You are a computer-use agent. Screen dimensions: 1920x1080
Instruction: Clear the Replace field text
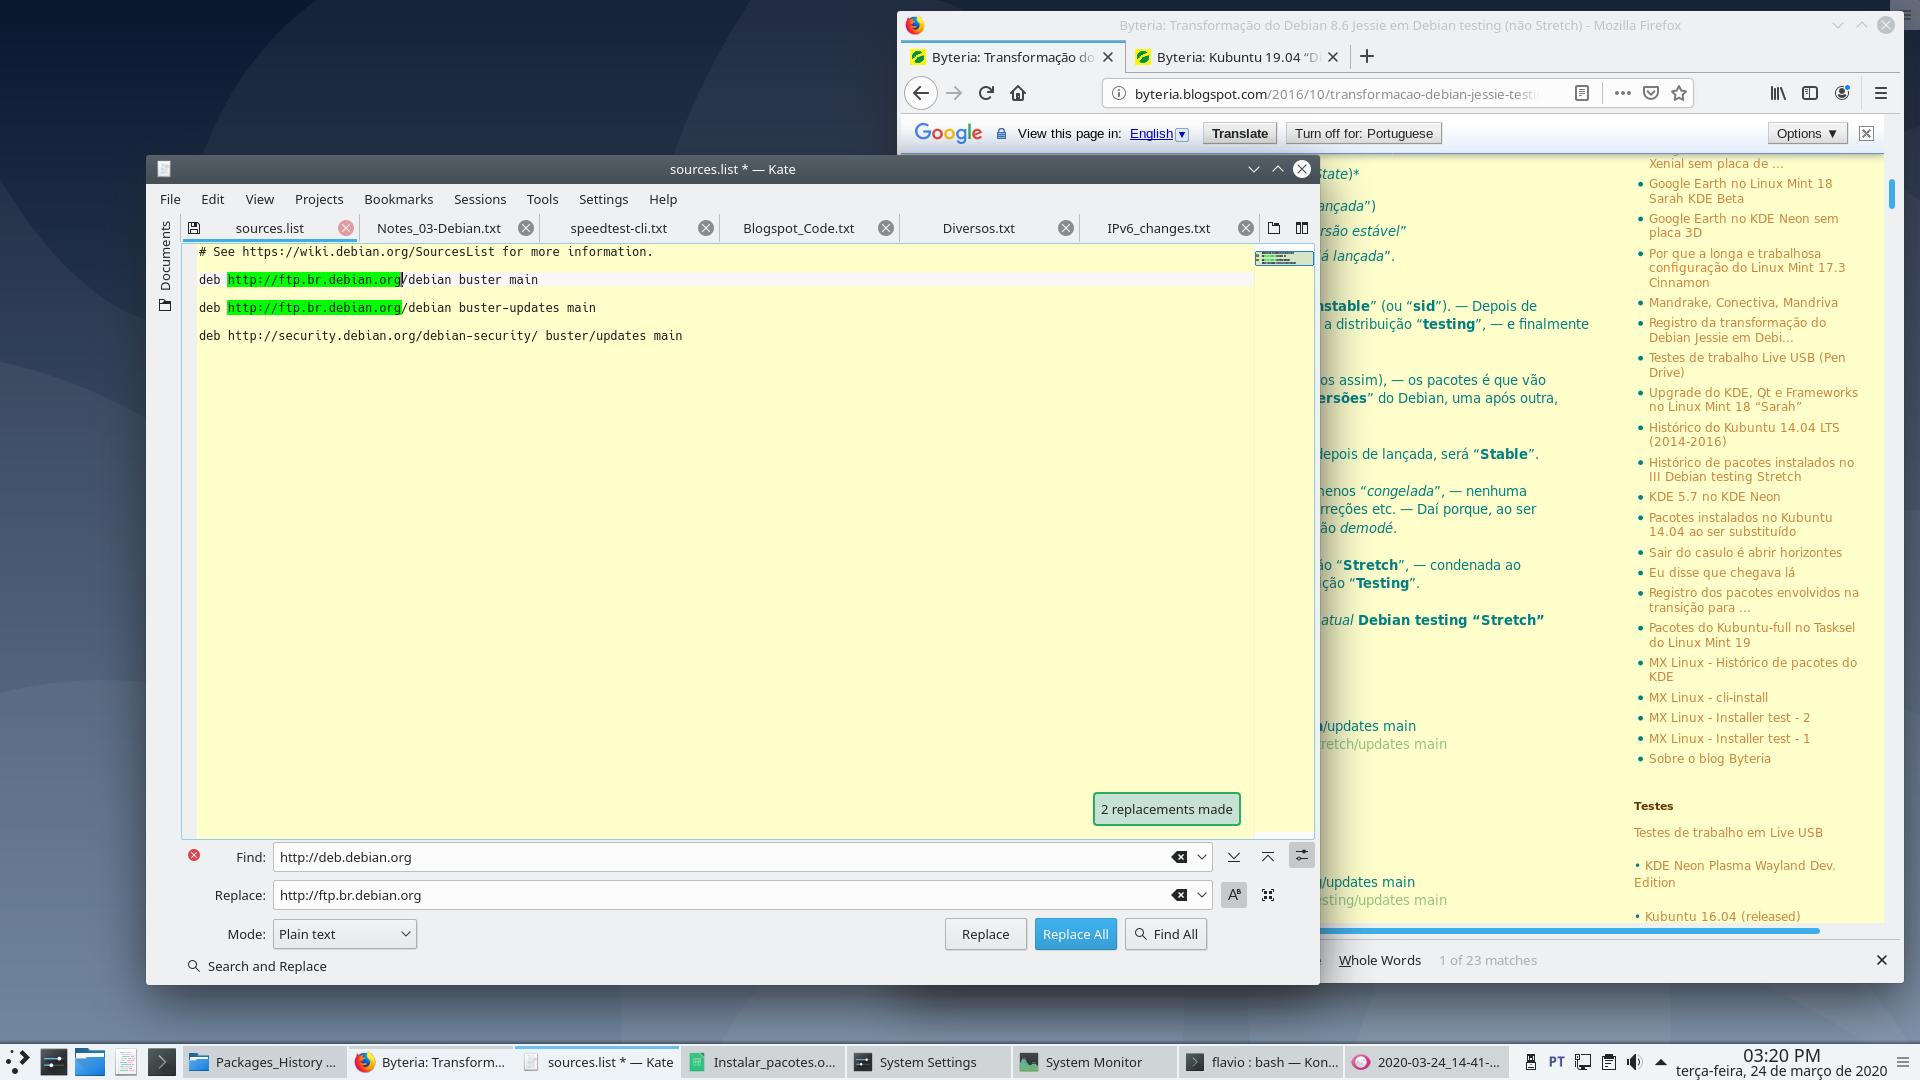(1179, 895)
